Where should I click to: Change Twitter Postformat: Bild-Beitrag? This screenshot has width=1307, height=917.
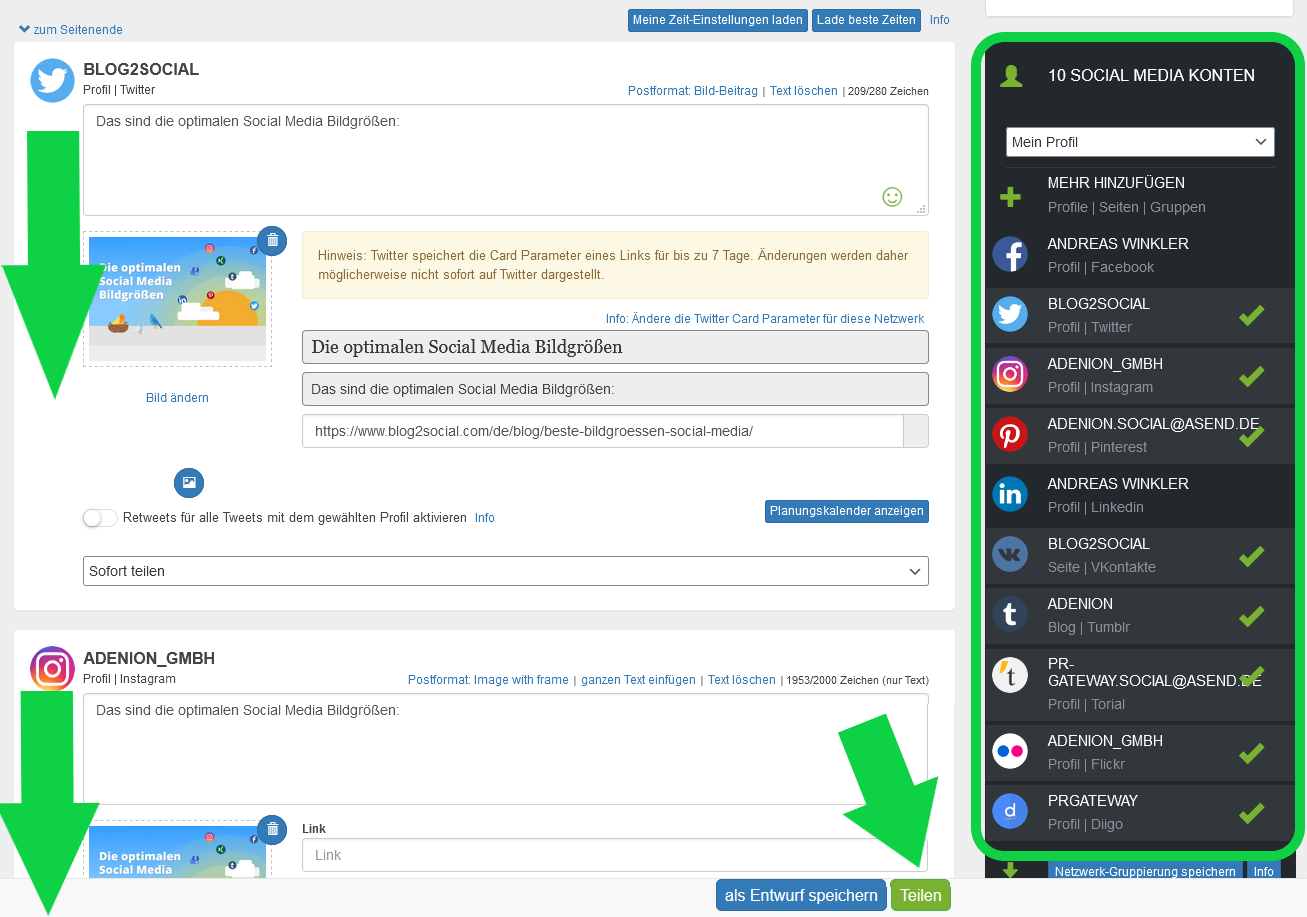693,90
